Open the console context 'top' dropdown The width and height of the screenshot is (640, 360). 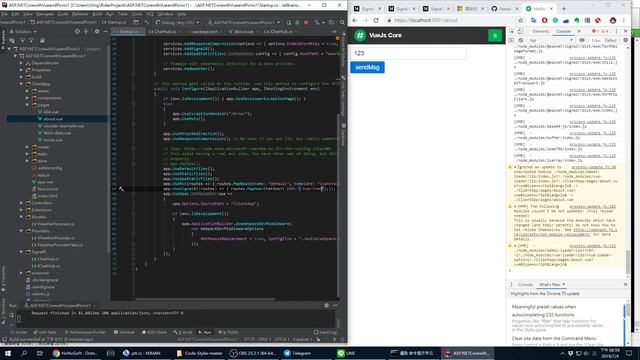point(551,40)
